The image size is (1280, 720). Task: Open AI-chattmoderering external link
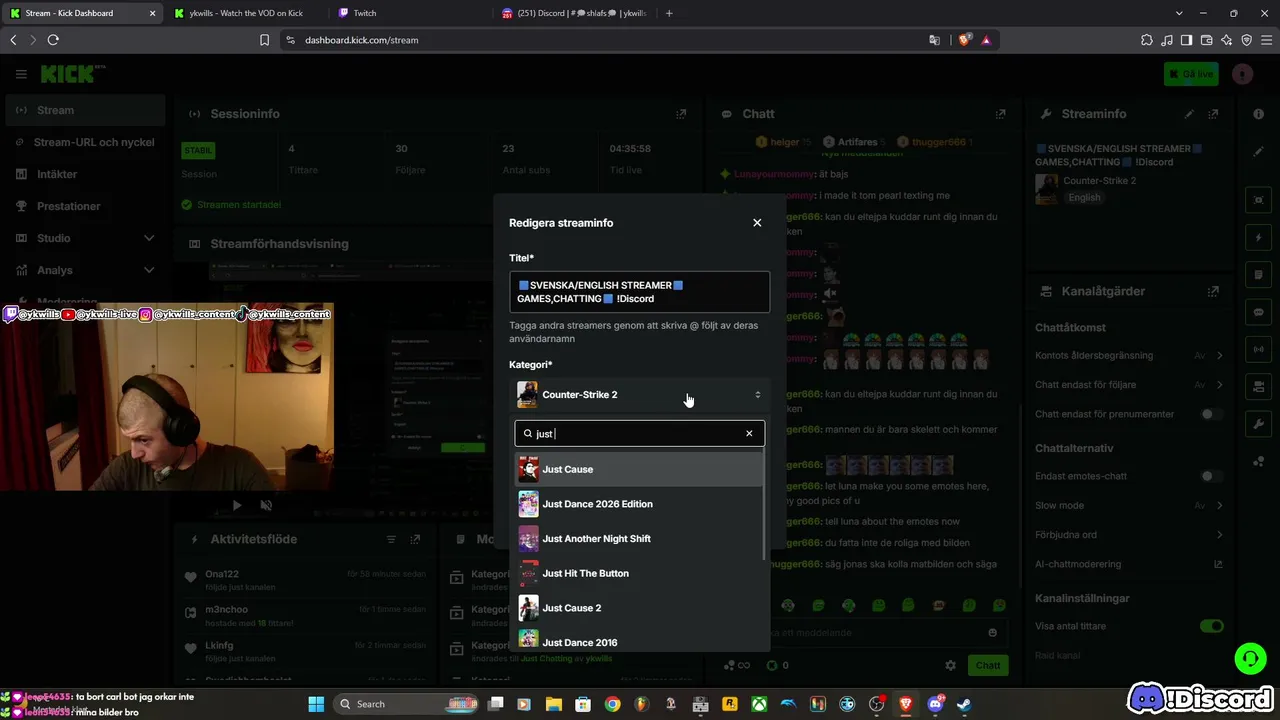[1218, 564]
